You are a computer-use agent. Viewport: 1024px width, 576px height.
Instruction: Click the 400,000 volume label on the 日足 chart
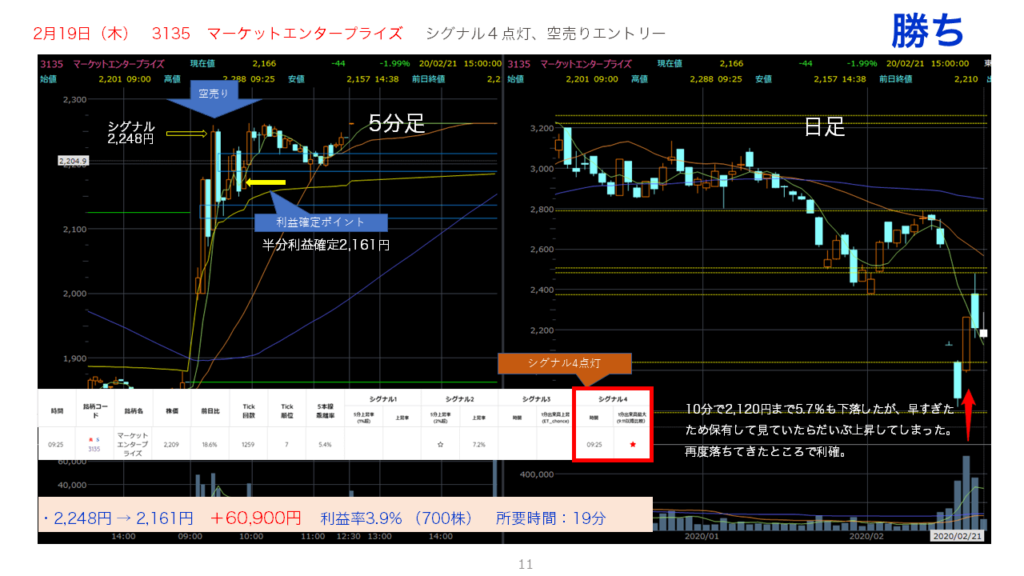(536, 474)
